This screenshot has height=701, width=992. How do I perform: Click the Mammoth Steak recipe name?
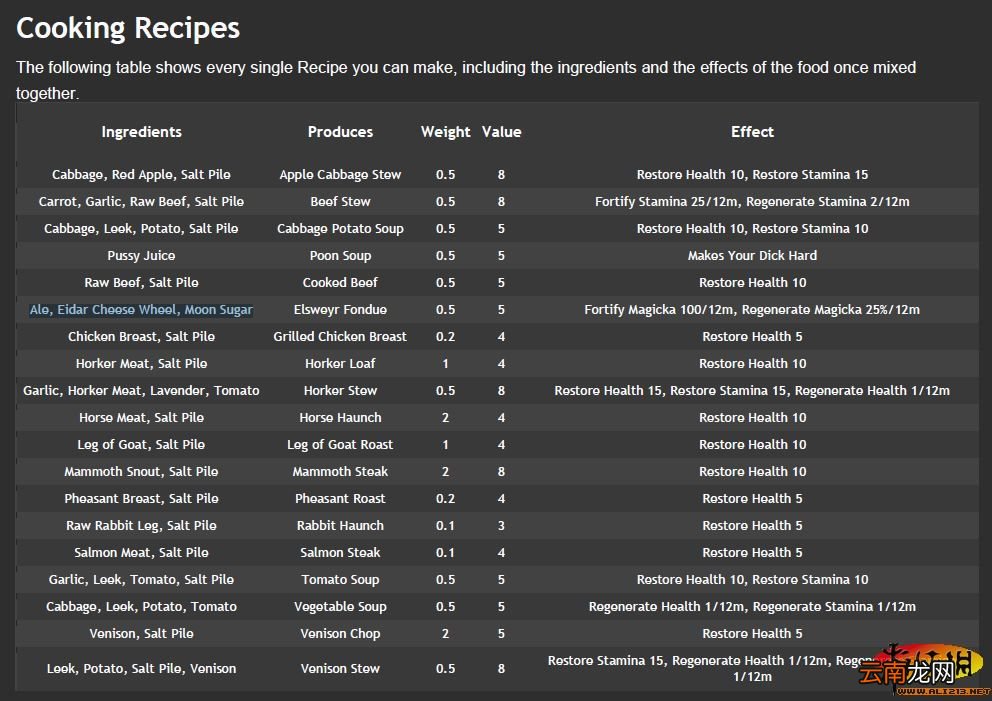pyautogui.click(x=340, y=472)
